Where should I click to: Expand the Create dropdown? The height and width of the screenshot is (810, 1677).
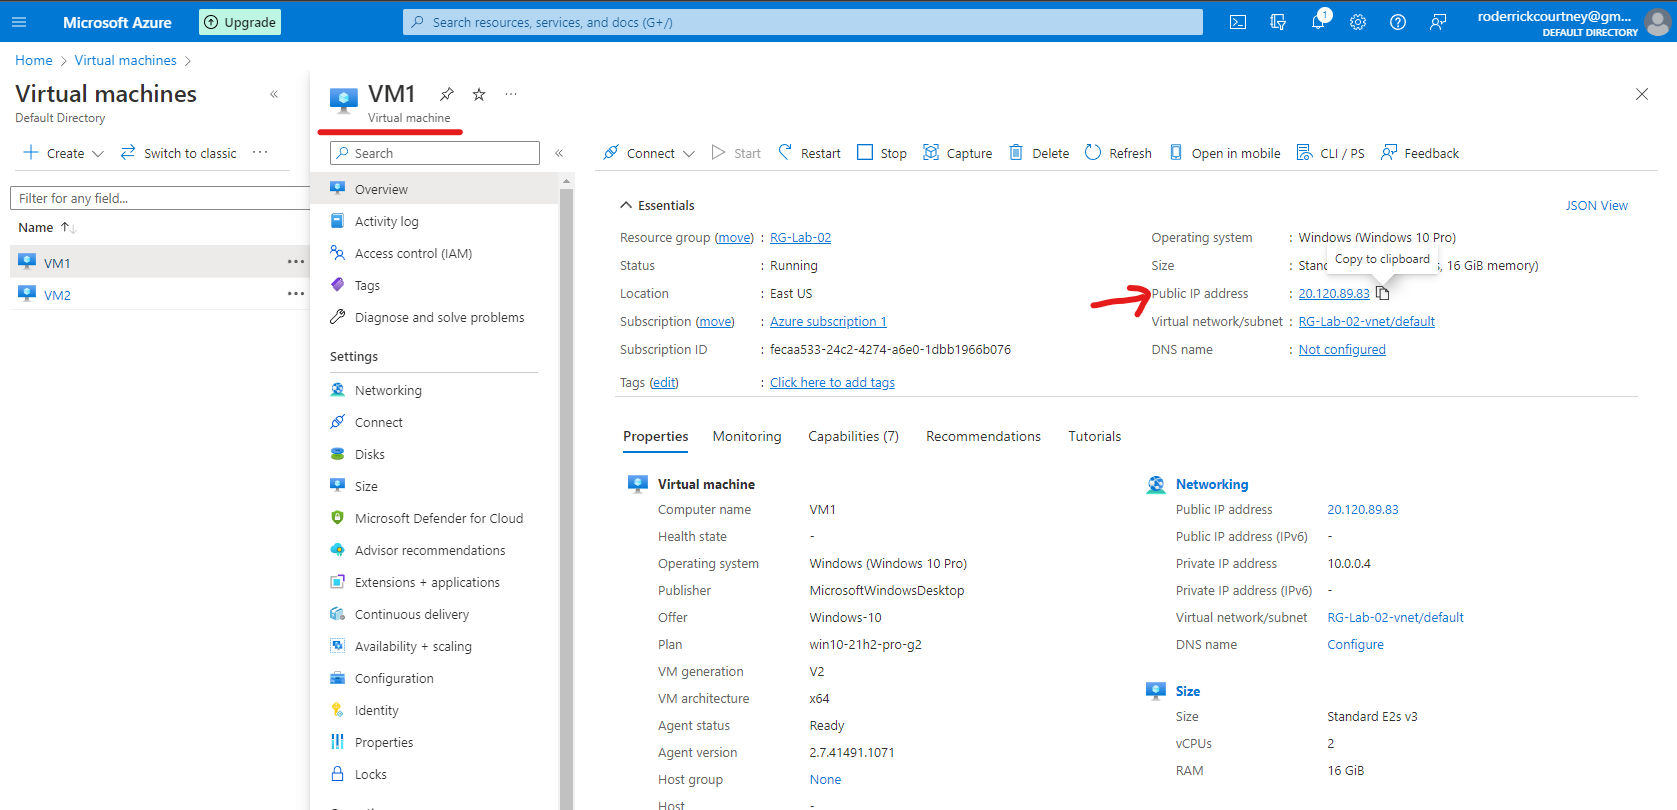click(x=98, y=154)
